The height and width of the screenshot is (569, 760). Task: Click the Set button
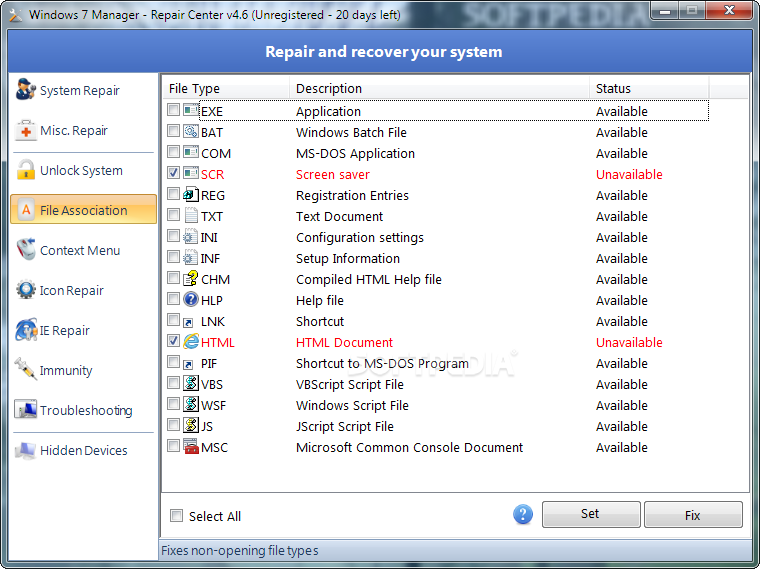pyautogui.click(x=590, y=514)
